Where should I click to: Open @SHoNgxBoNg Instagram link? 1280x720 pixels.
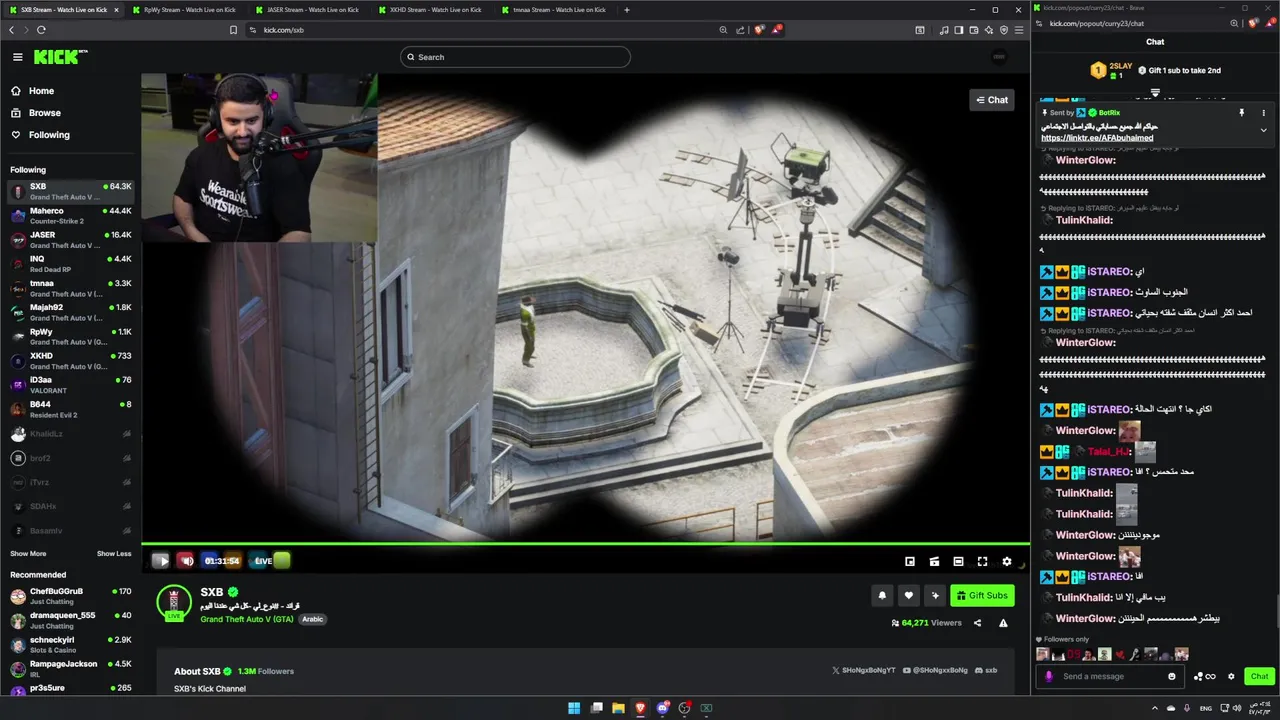tap(936, 670)
